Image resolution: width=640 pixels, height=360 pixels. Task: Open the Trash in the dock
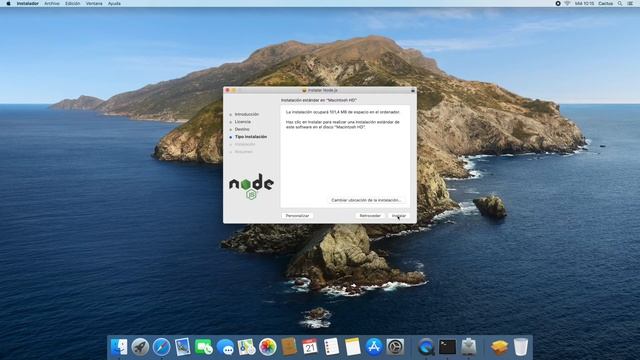coord(521,347)
